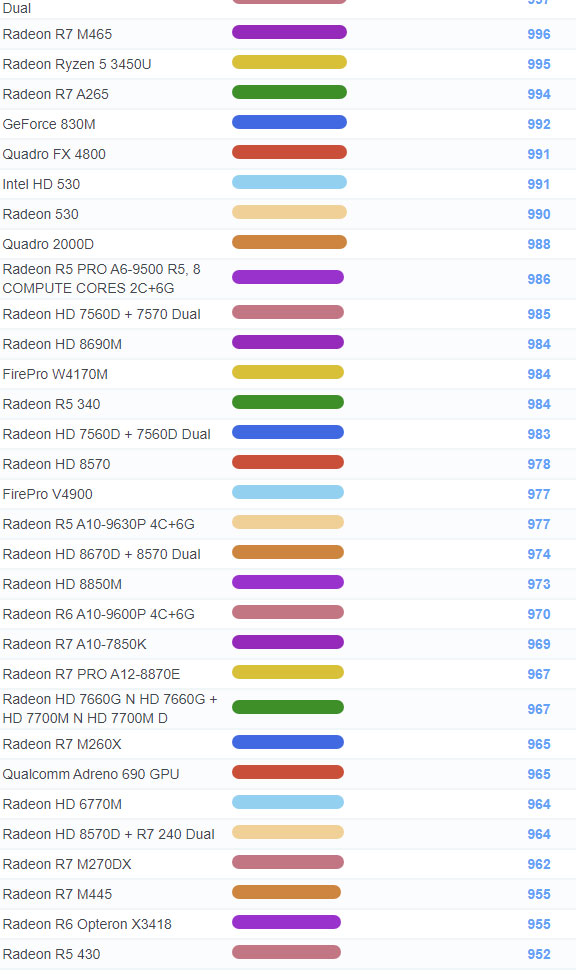Select Radeon R5 340 entry

click(51, 404)
